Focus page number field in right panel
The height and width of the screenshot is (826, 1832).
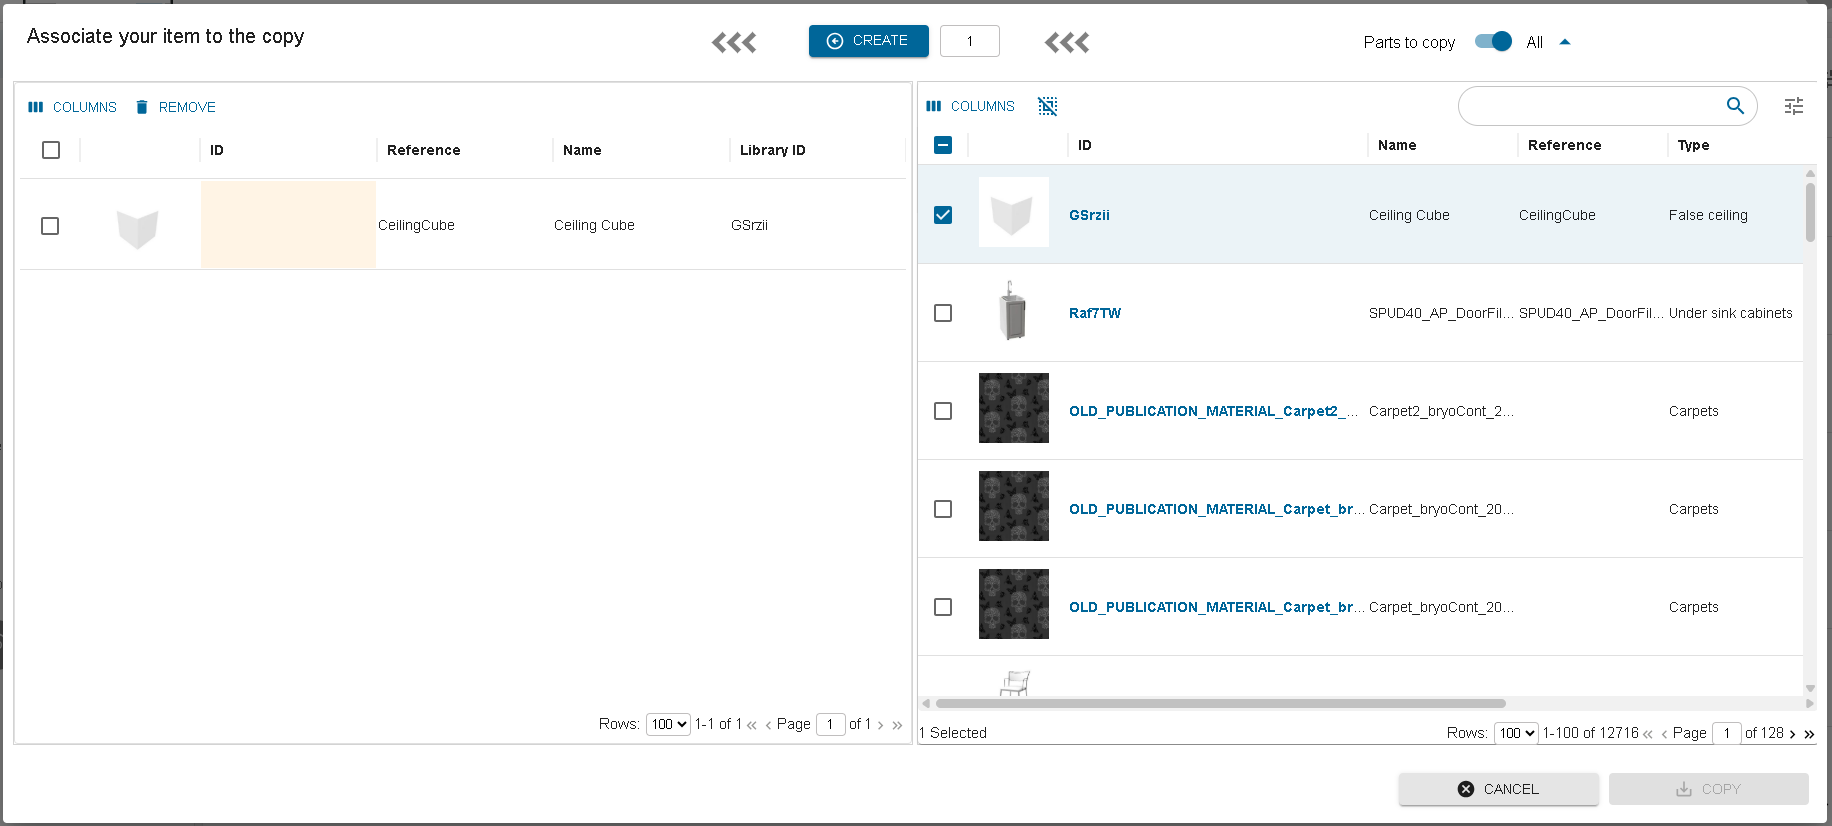coord(1726,733)
